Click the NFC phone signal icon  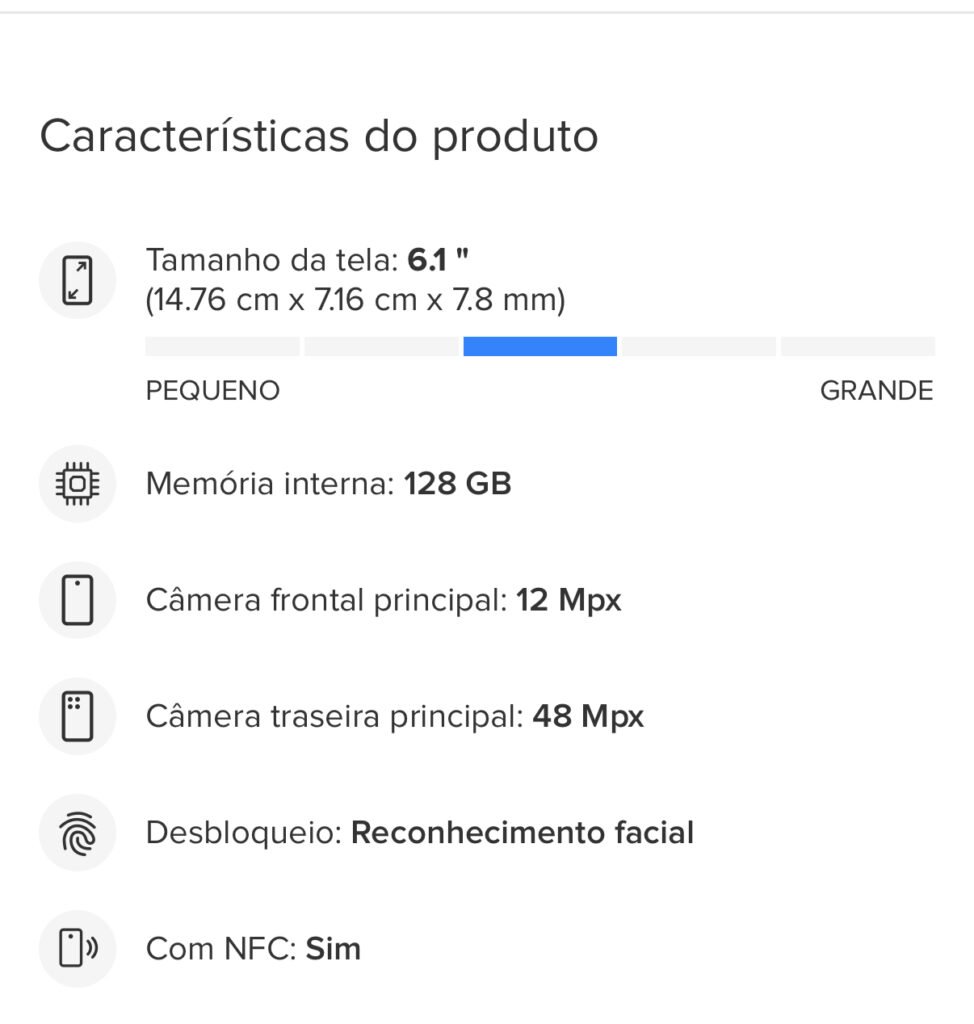(x=77, y=948)
